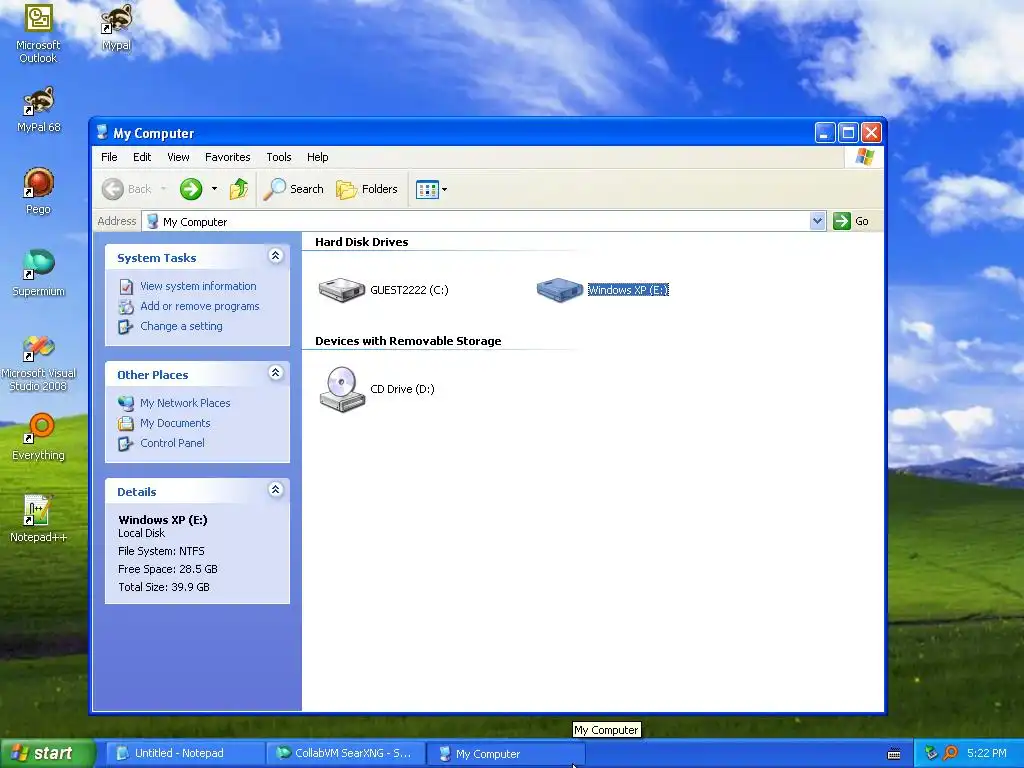Collapse the System Tasks panel
This screenshot has width=1024, height=768.
[276, 256]
